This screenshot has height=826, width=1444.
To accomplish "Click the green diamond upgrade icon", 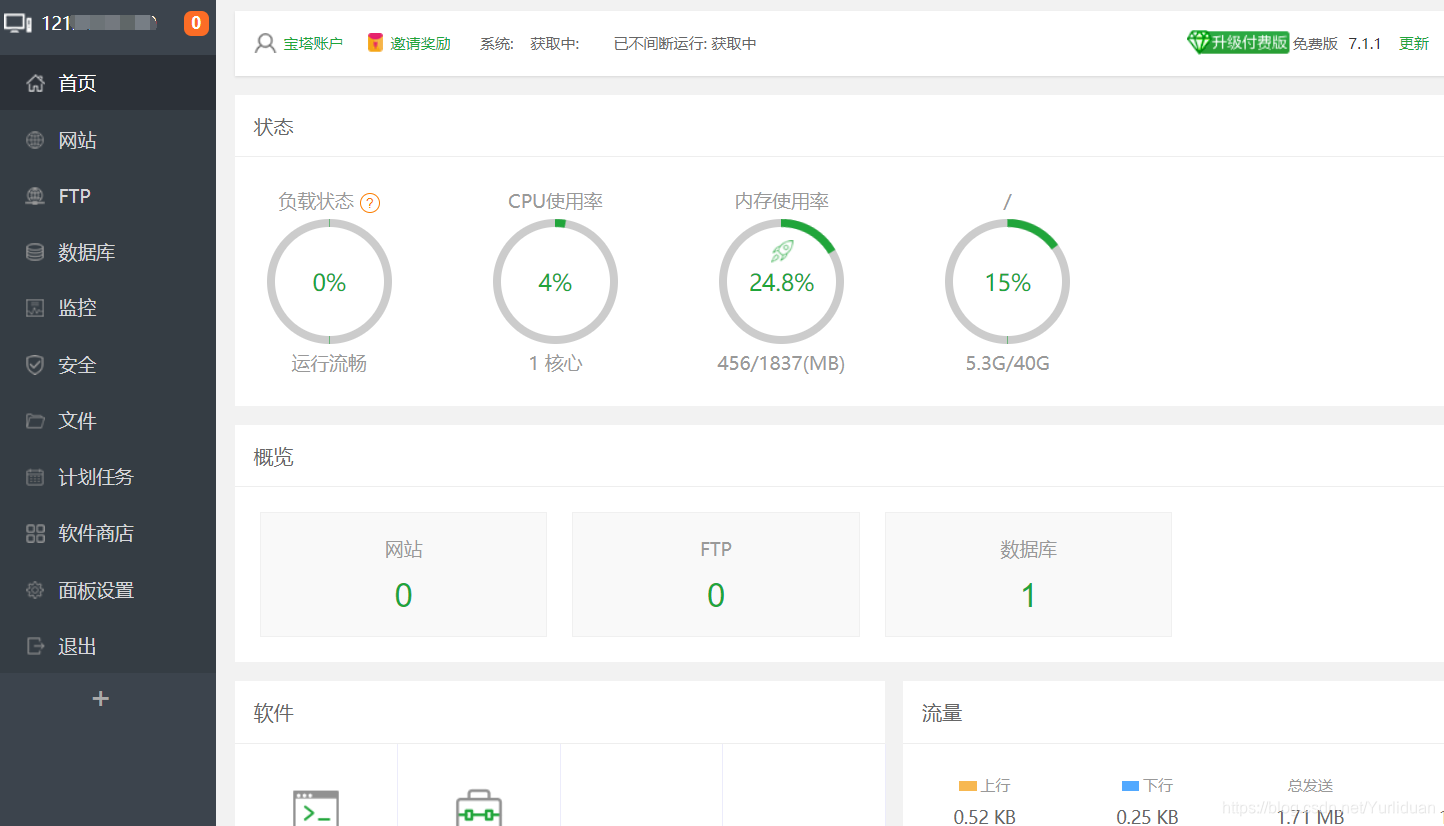I will pos(1199,42).
